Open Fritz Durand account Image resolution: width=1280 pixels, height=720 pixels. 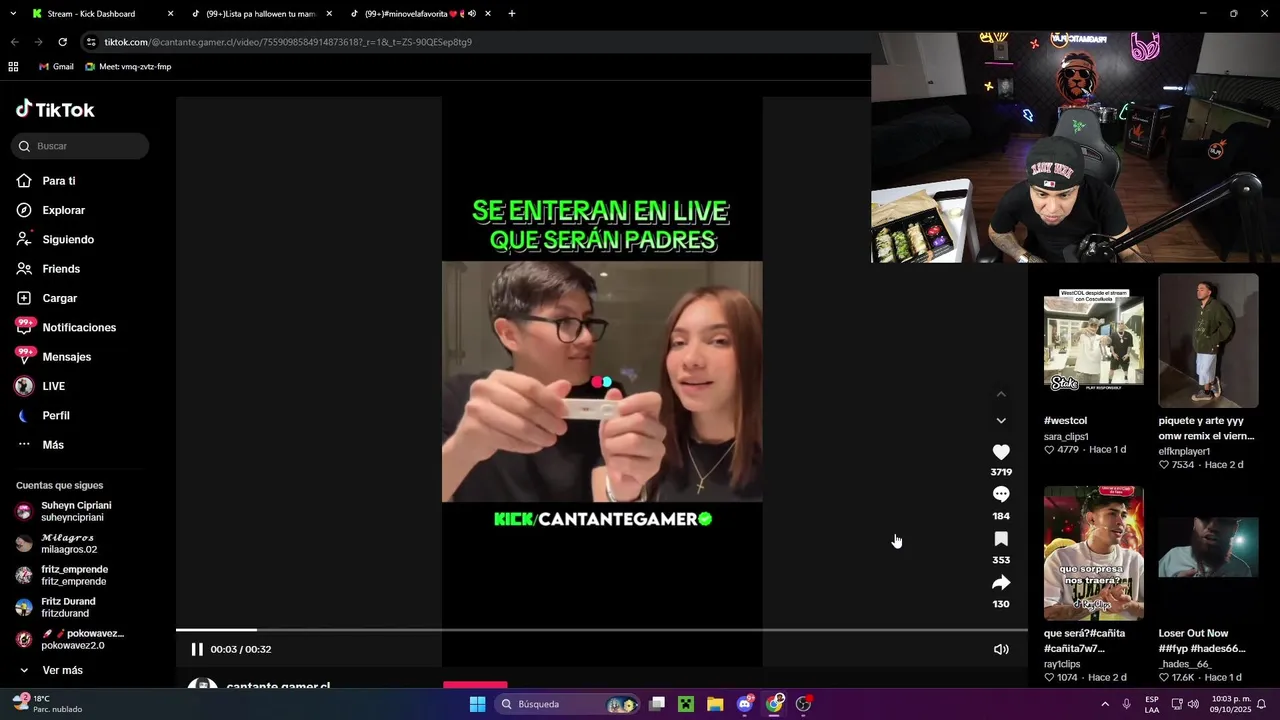coord(68,607)
